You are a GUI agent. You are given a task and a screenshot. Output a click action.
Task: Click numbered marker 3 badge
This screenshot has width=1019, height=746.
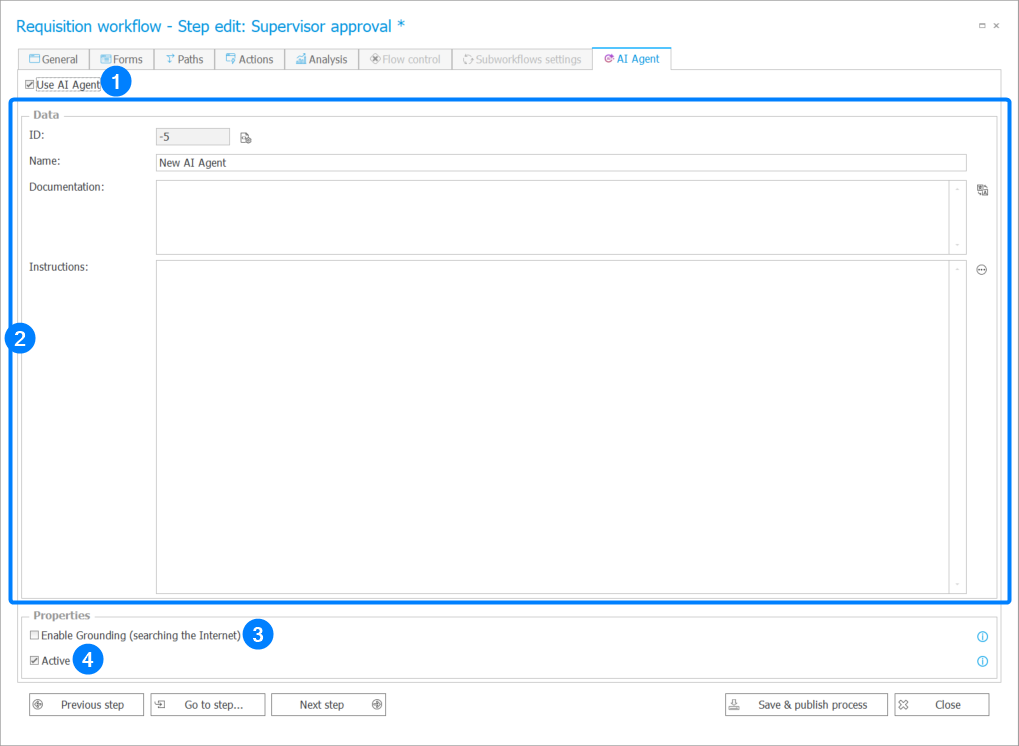click(x=258, y=634)
